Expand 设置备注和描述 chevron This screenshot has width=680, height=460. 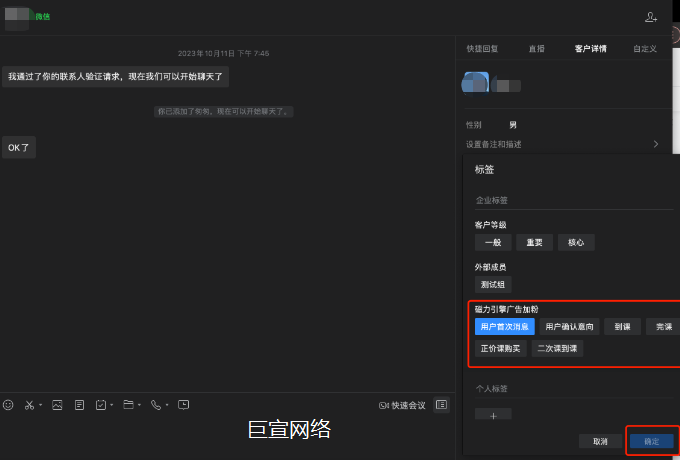(656, 144)
